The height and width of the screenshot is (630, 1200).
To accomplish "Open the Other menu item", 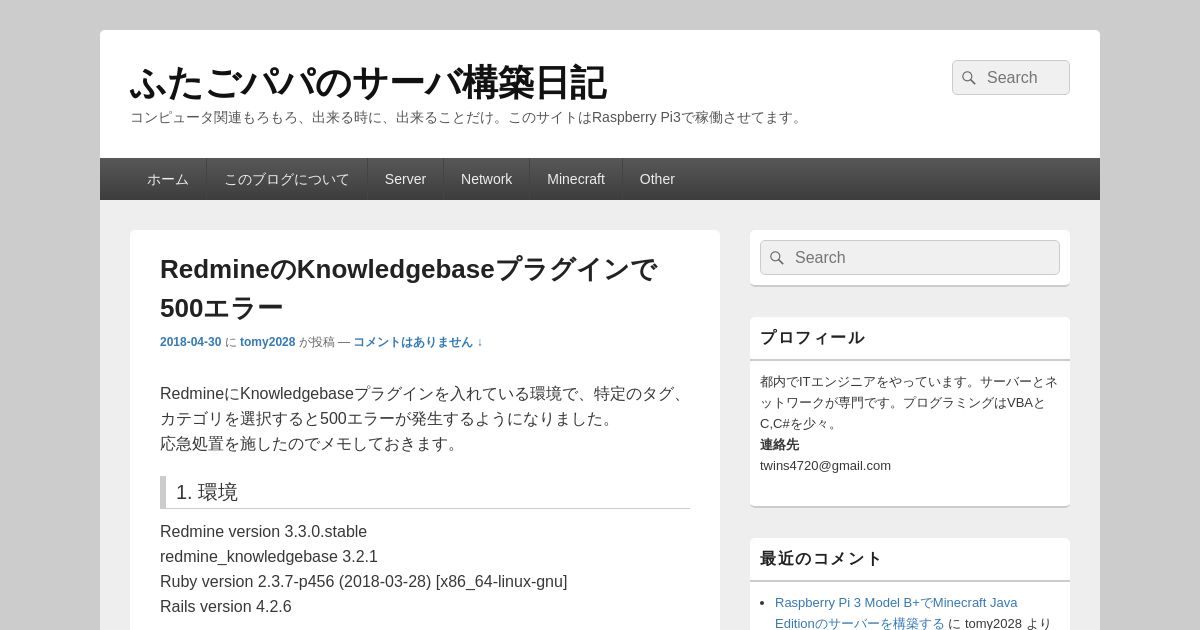I will (657, 179).
